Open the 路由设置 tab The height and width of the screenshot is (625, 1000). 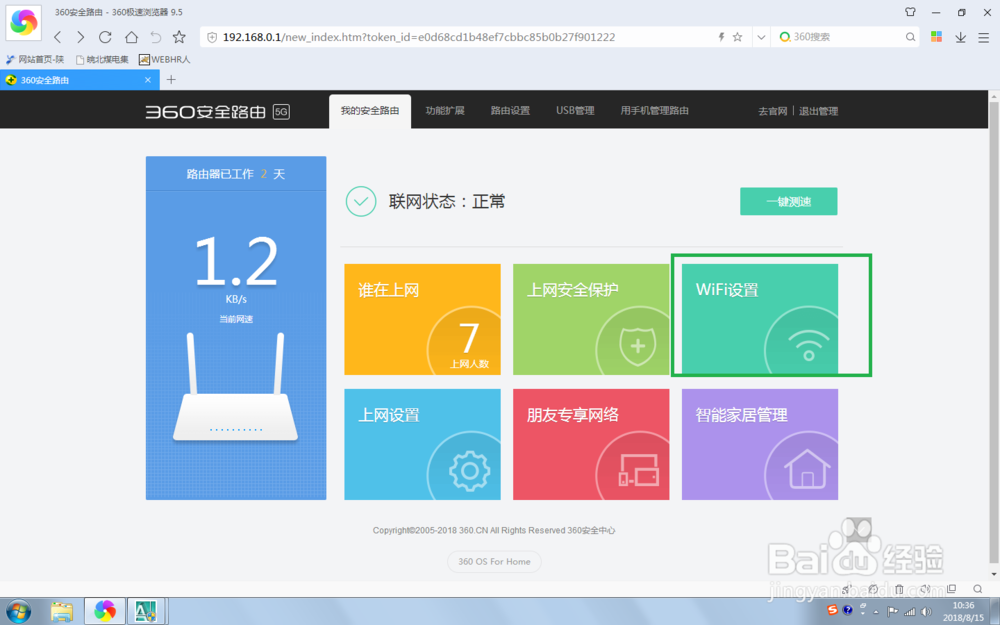(x=510, y=111)
